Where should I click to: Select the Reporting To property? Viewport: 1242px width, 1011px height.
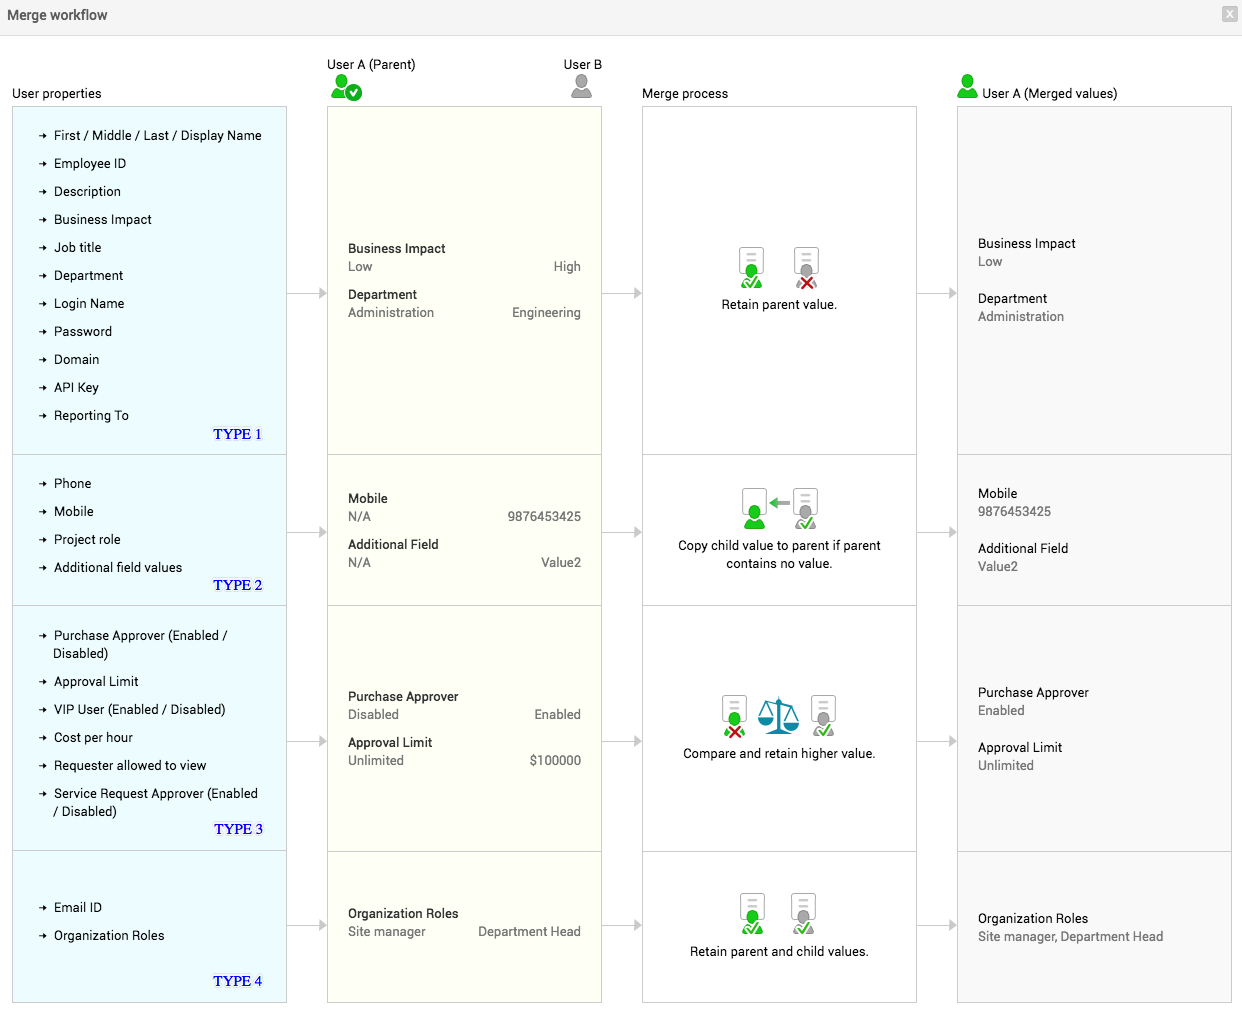pyautogui.click(x=91, y=416)
